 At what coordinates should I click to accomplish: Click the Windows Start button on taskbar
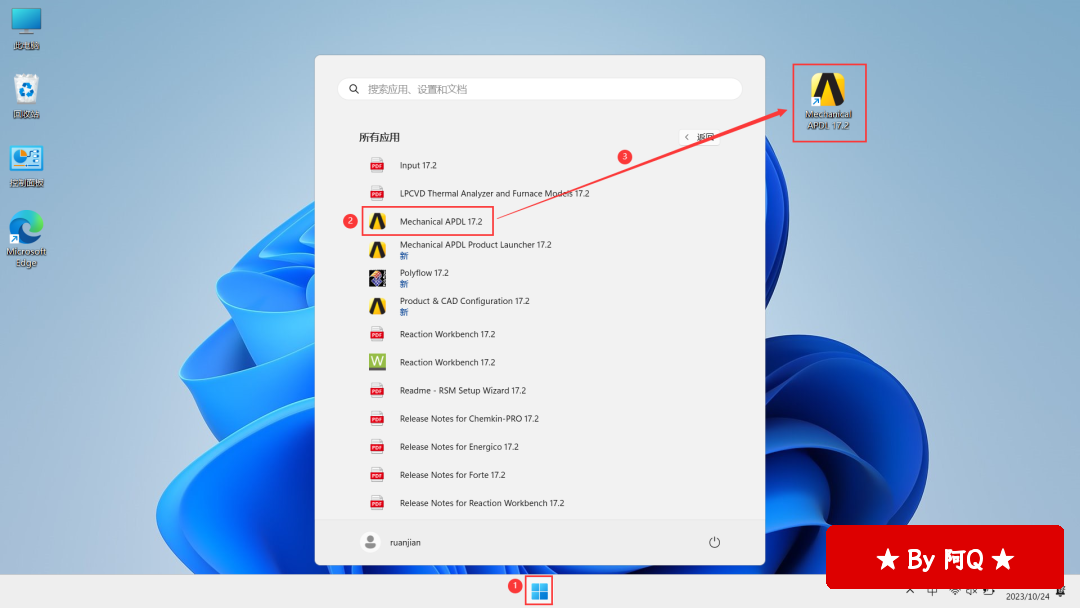540,591
